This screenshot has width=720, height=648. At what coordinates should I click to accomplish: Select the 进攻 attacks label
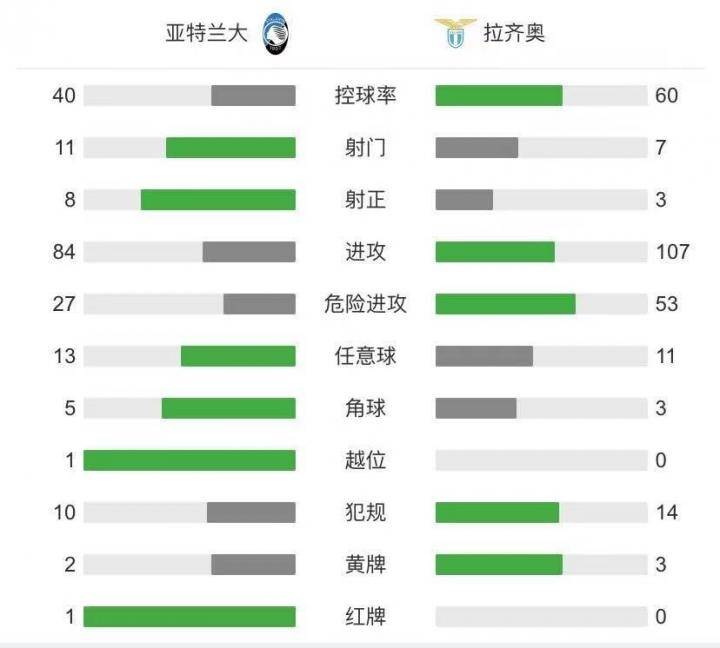366,252
